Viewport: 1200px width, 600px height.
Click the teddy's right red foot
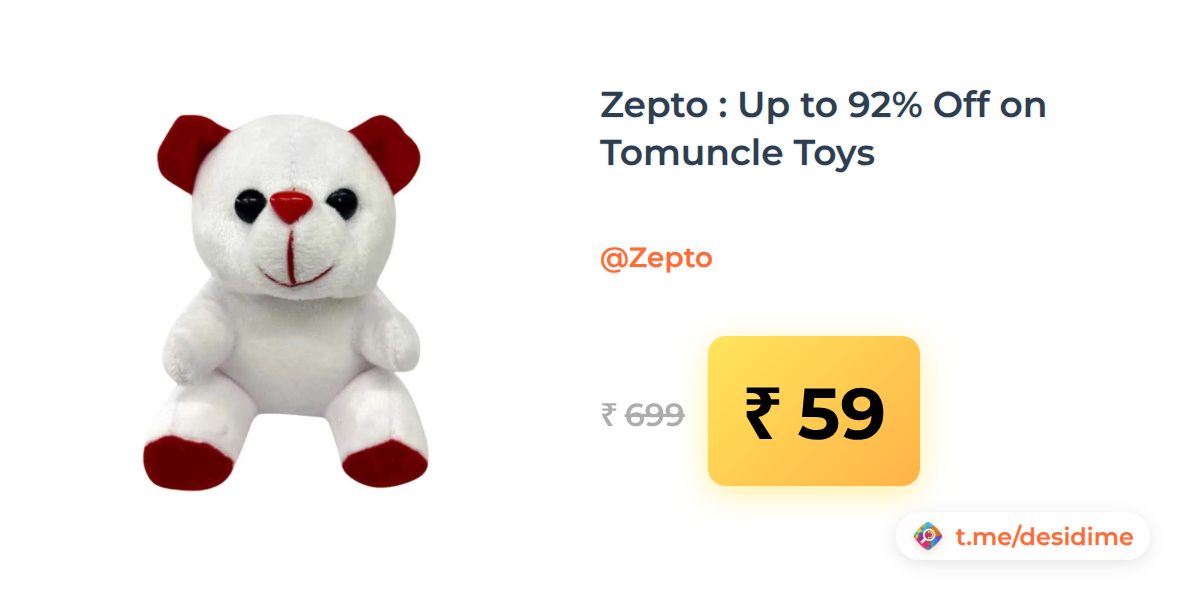pyautogui.click(x=385, y=462)
